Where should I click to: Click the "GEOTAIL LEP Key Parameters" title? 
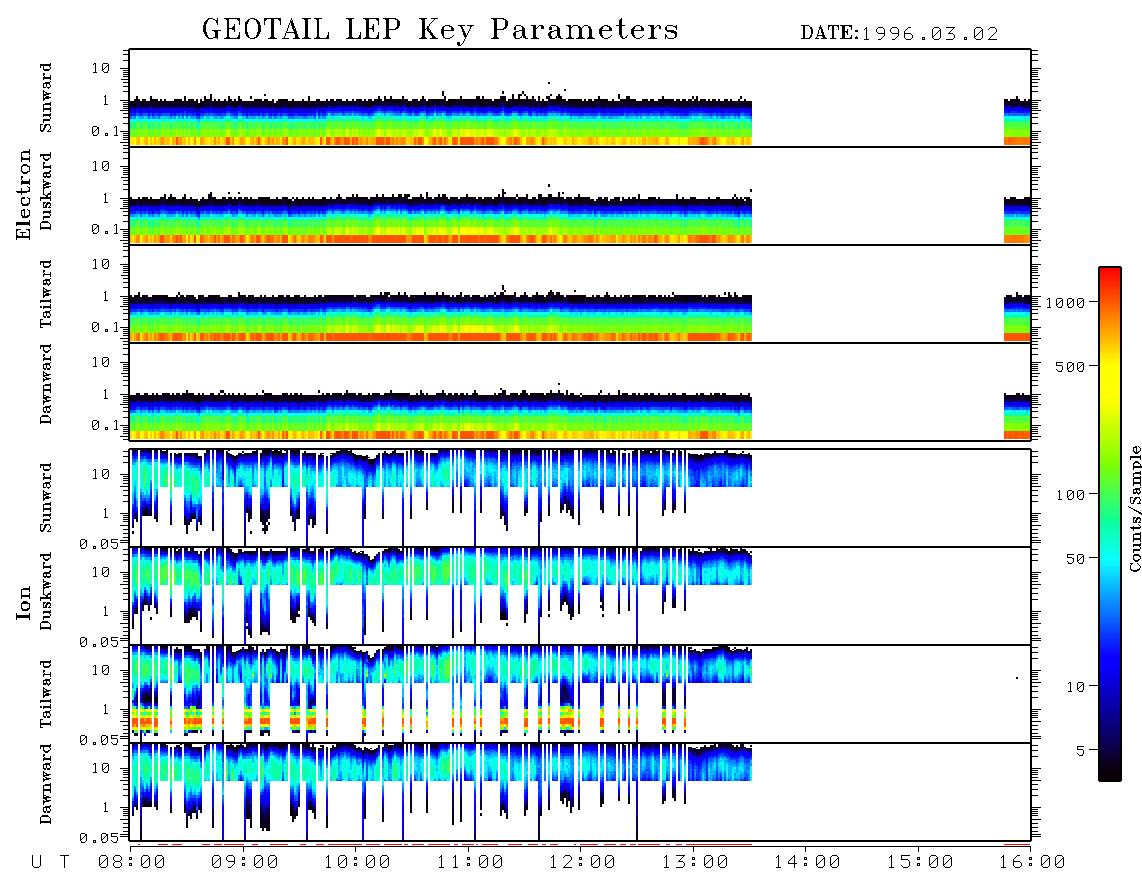coord(440,30)
